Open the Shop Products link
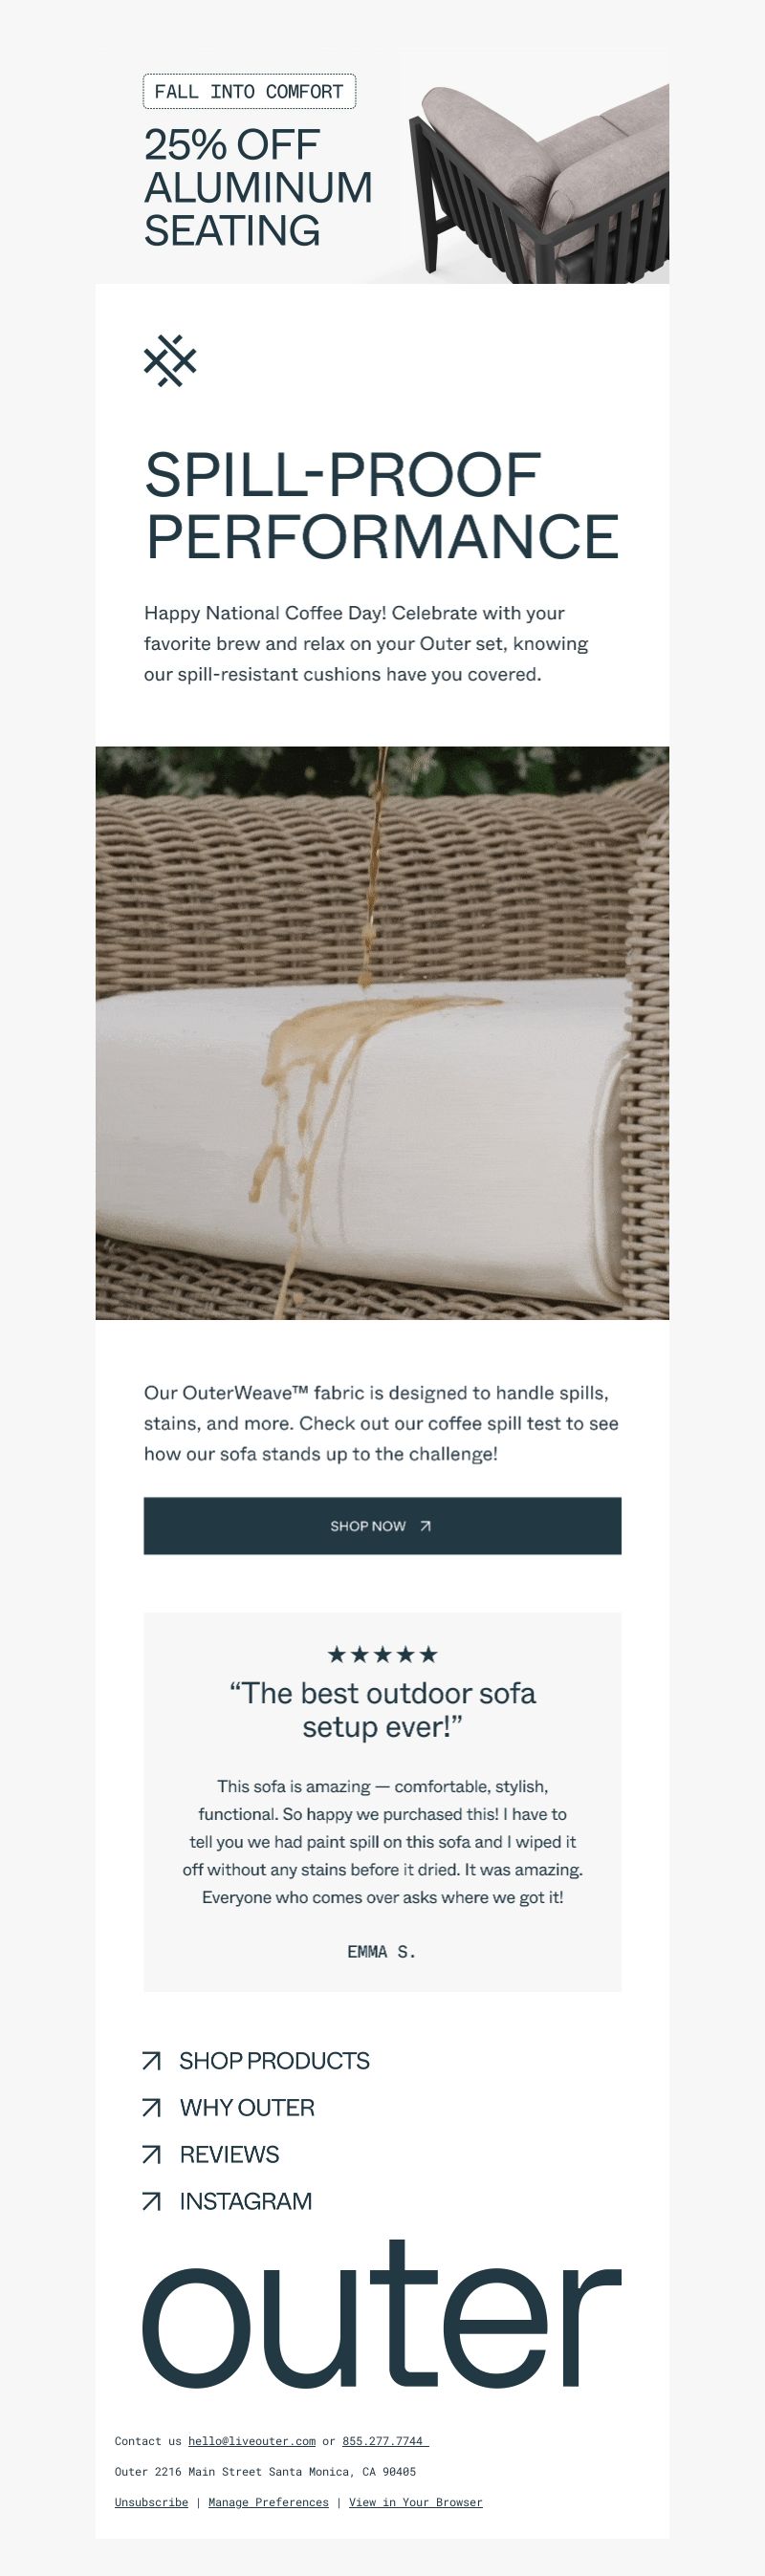 point(274,2061)
